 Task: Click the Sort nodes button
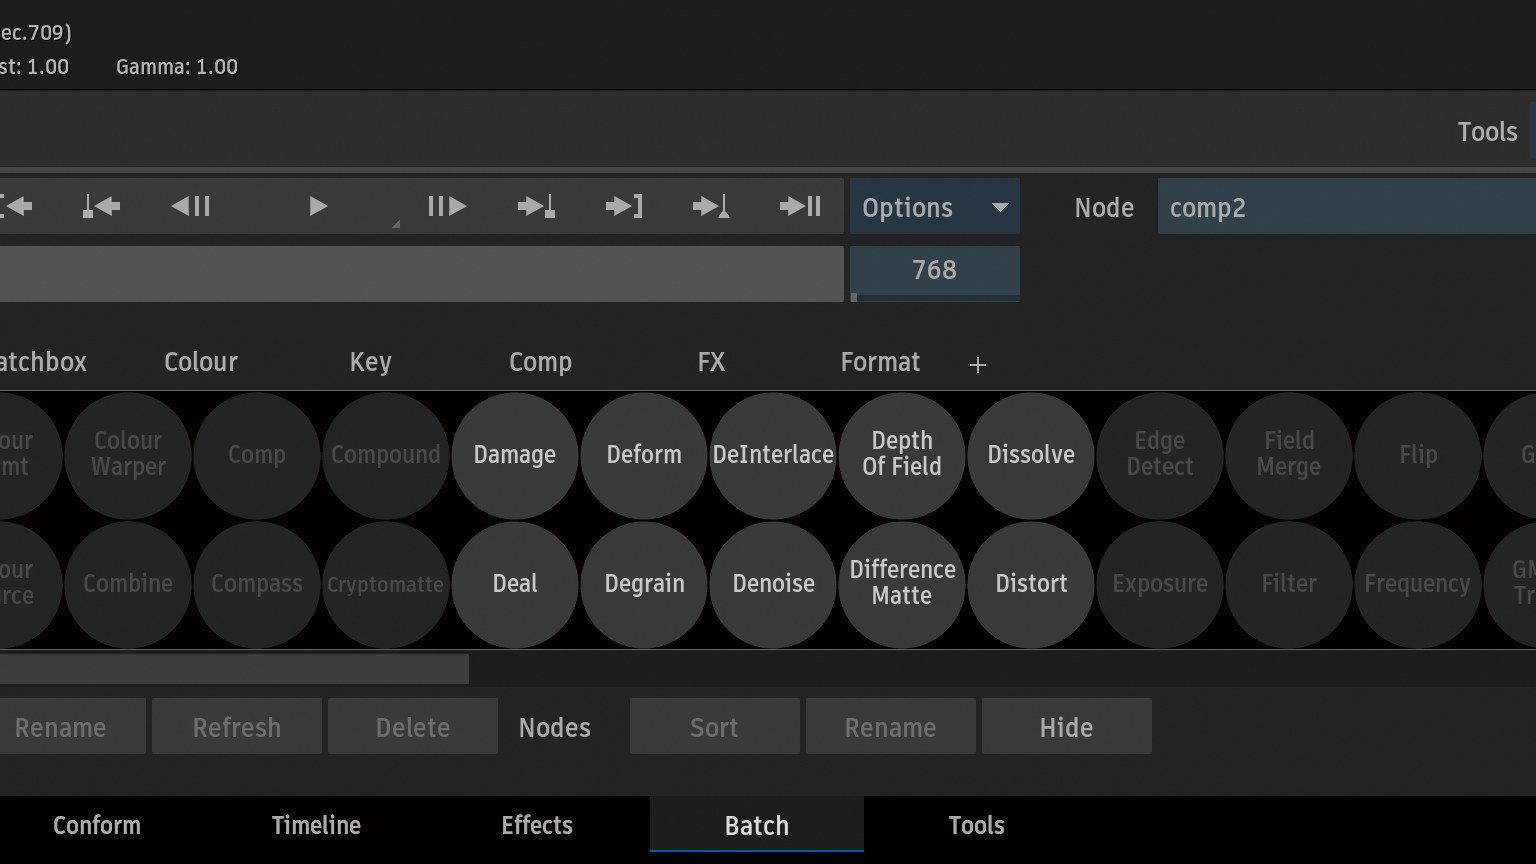(x=714, y=727)
